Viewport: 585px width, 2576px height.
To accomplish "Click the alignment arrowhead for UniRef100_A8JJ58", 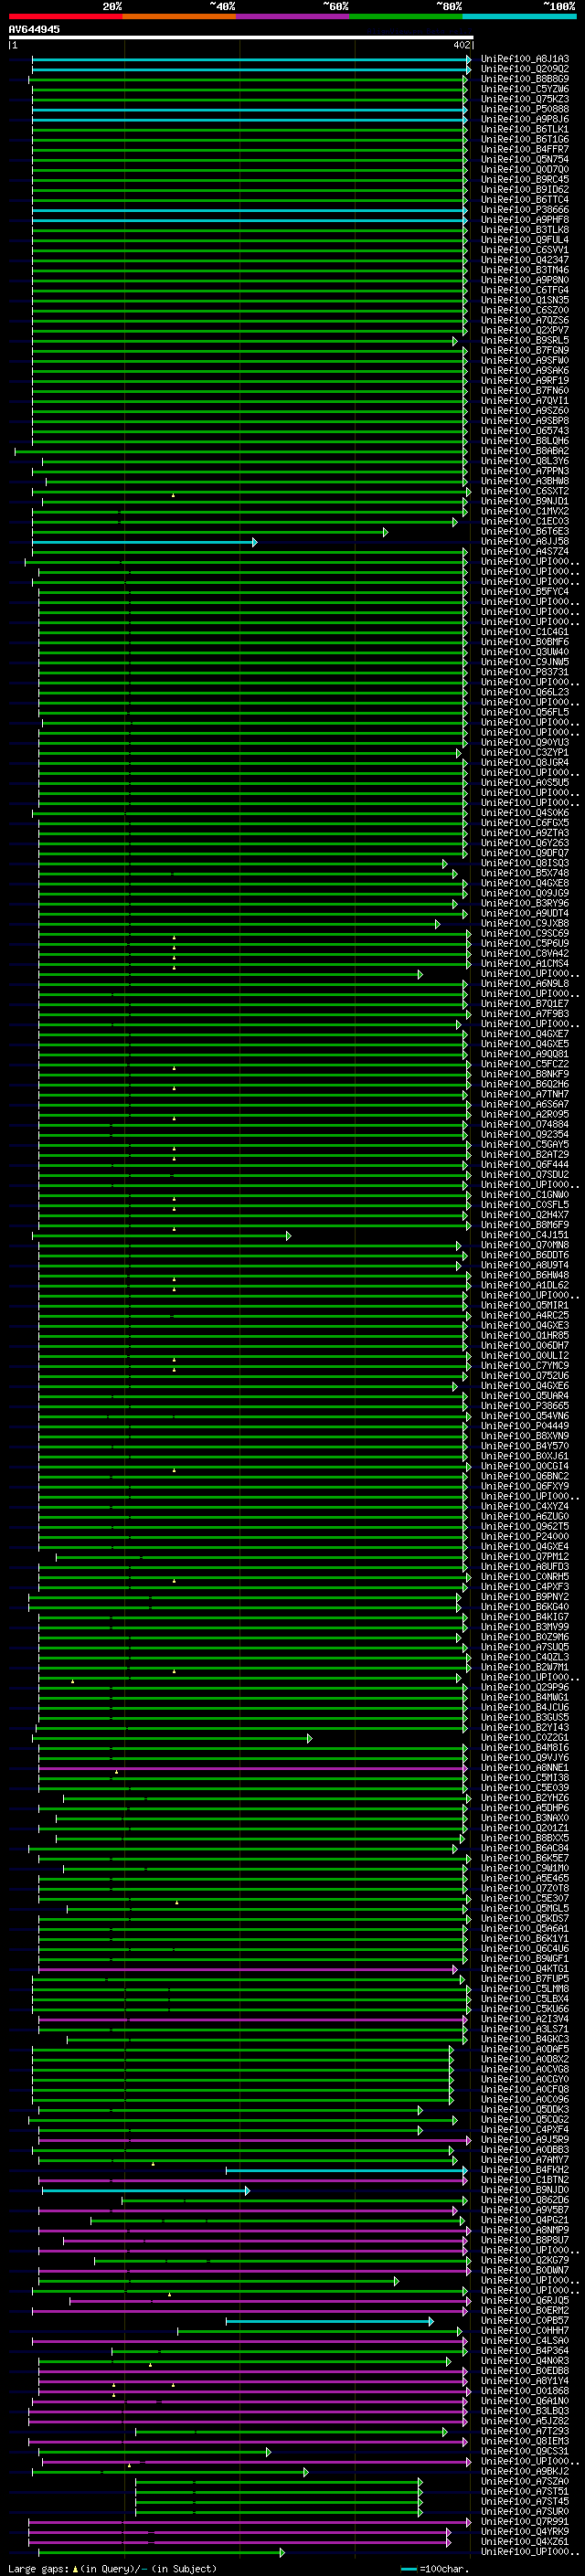I will pyautogui.click(x=255, y=542).
